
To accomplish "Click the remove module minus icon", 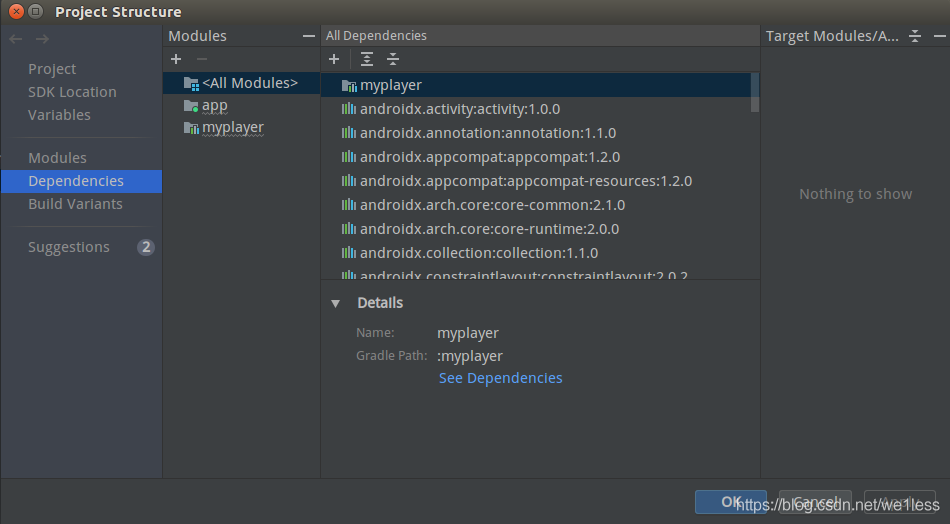I will pos(202,59).
